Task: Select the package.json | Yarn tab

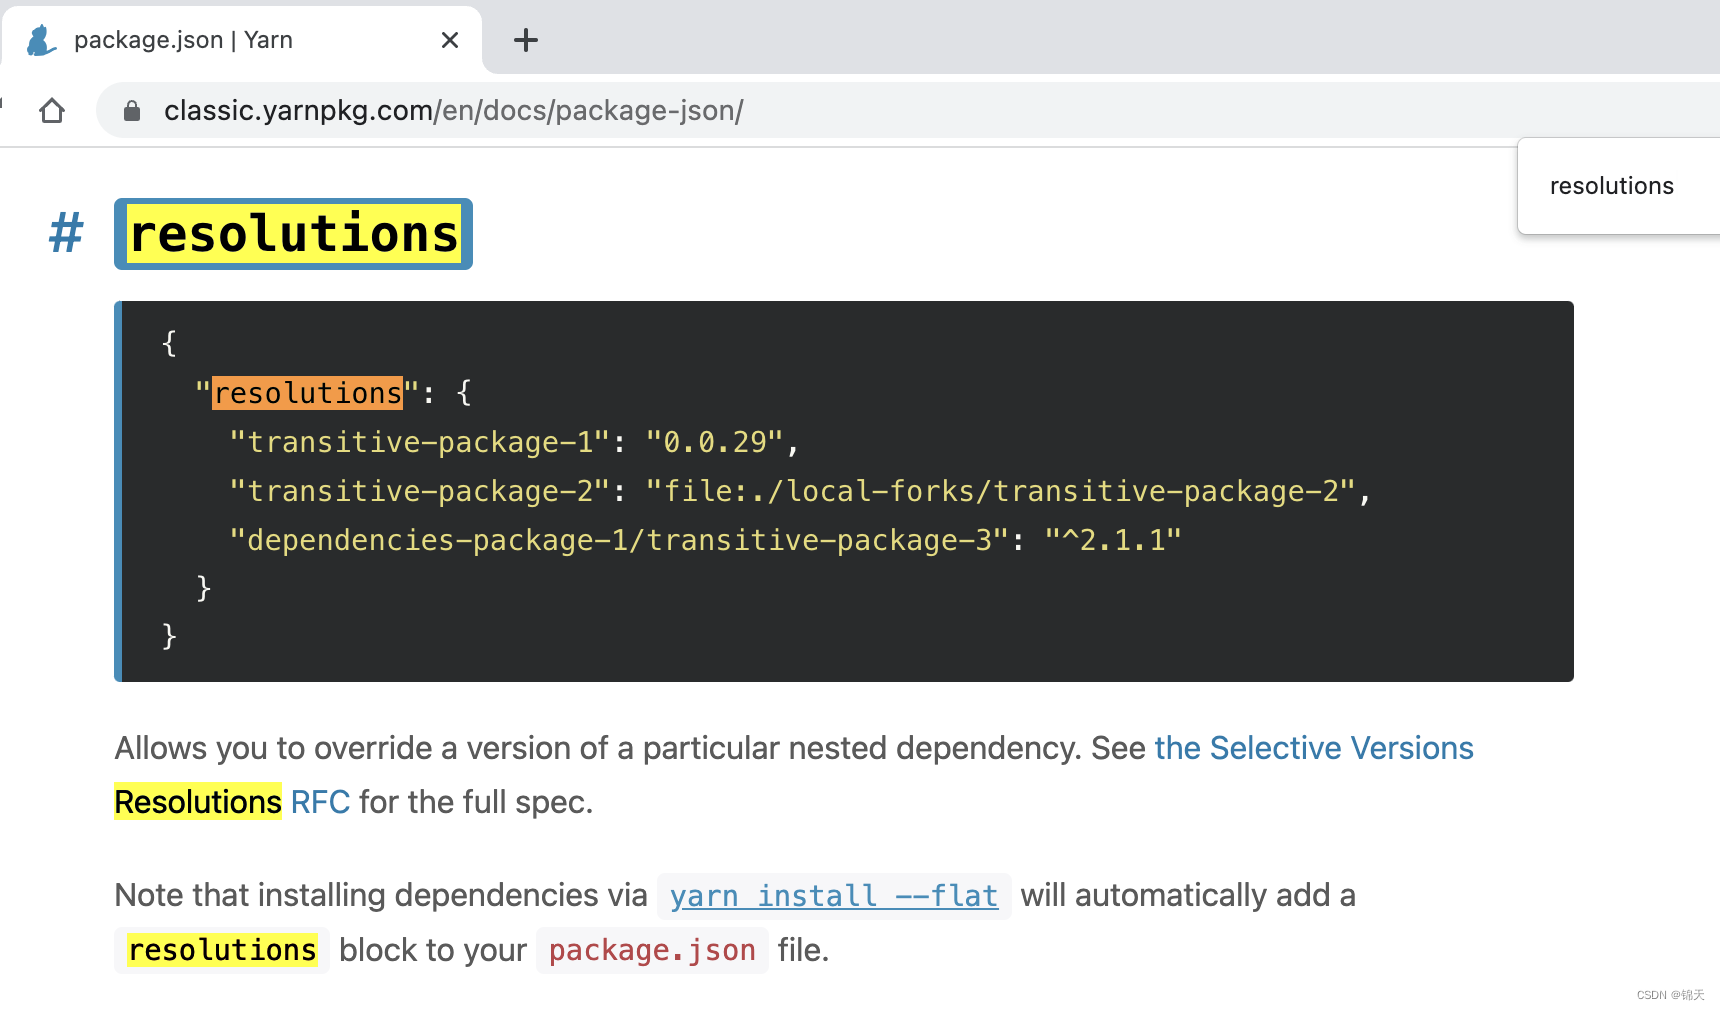Action: [242, 40]
